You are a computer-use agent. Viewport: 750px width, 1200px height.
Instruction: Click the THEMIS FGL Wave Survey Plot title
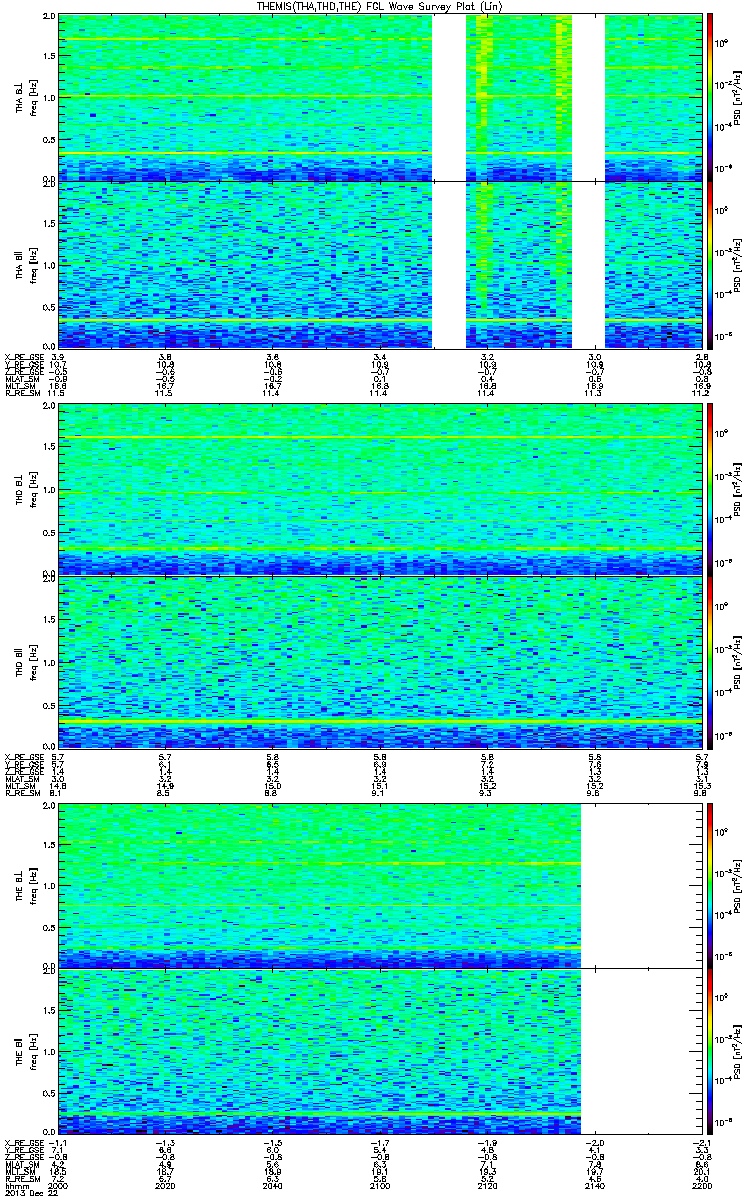(x=379, y=6)
